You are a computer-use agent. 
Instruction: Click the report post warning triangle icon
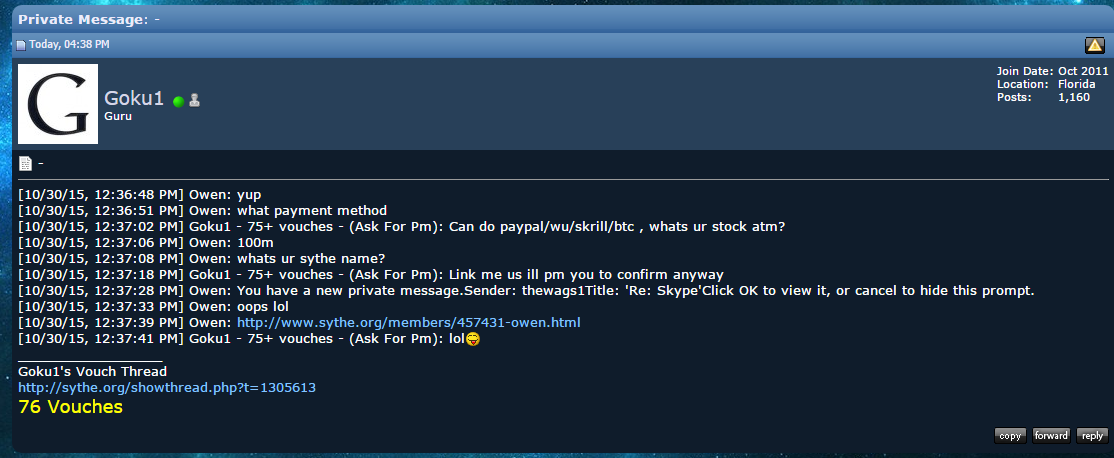pos(1094,45)
